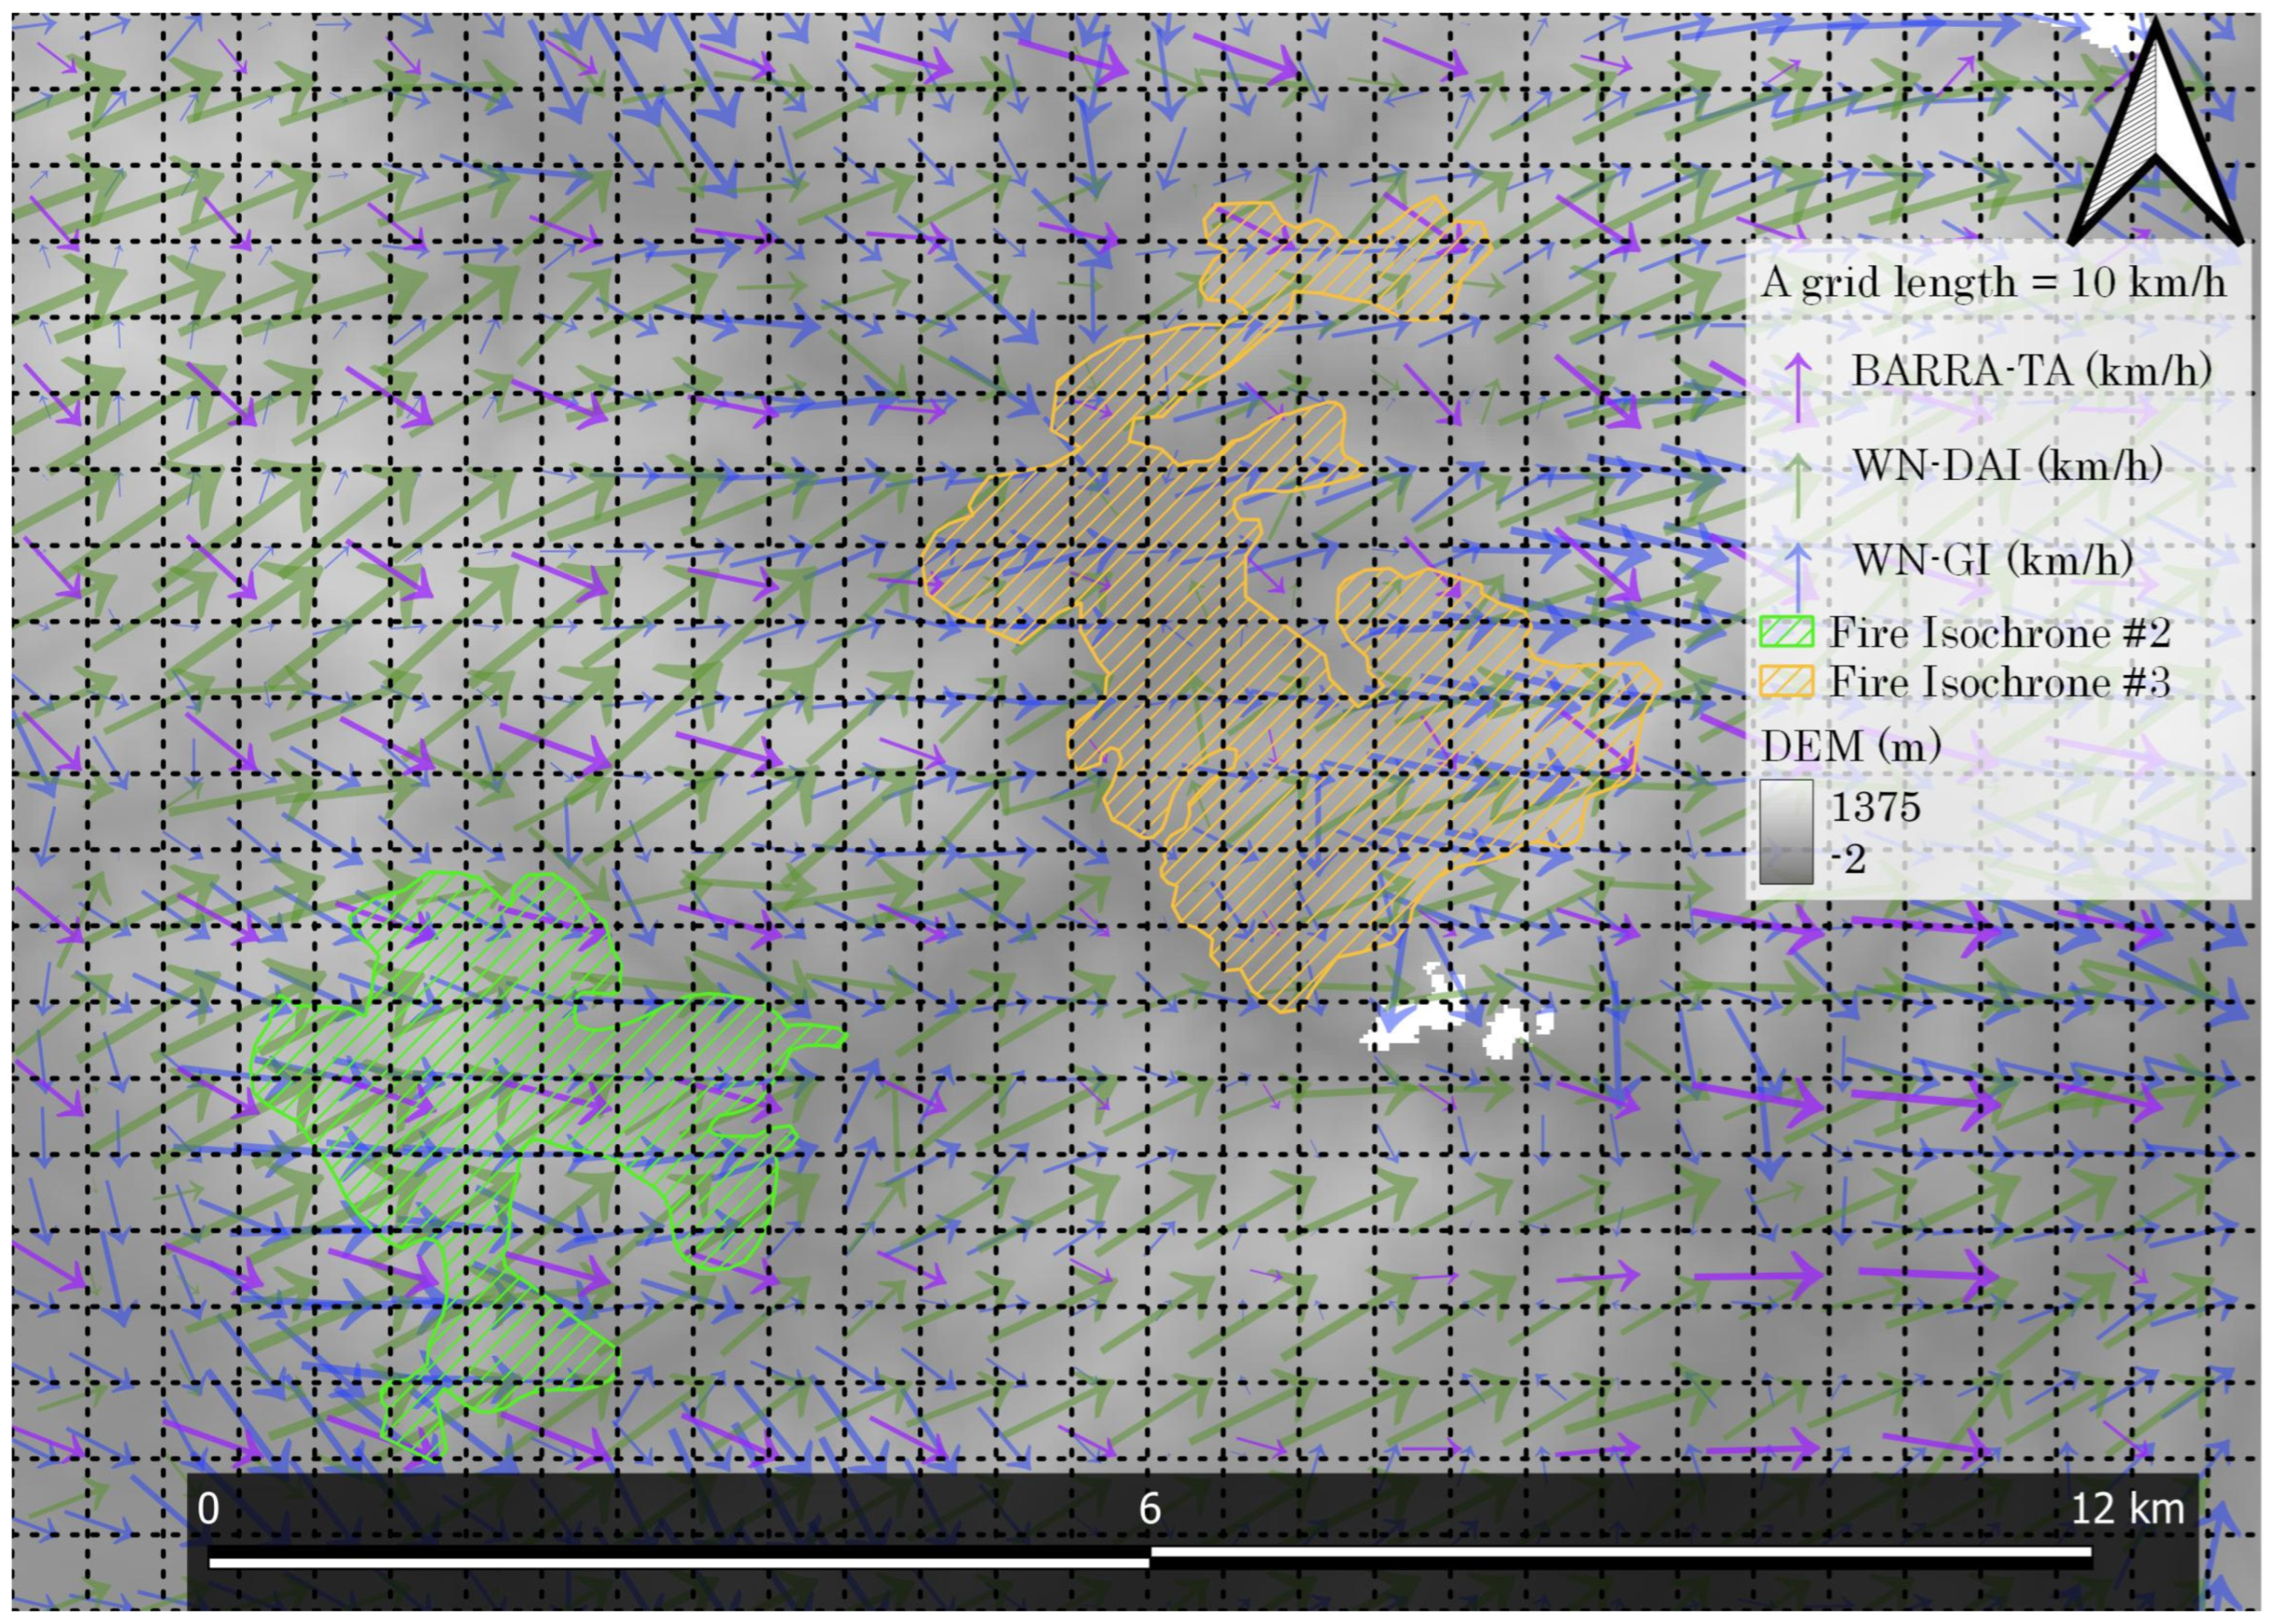Click the DEM grayscale gradient bar

tap(1786, 832)
